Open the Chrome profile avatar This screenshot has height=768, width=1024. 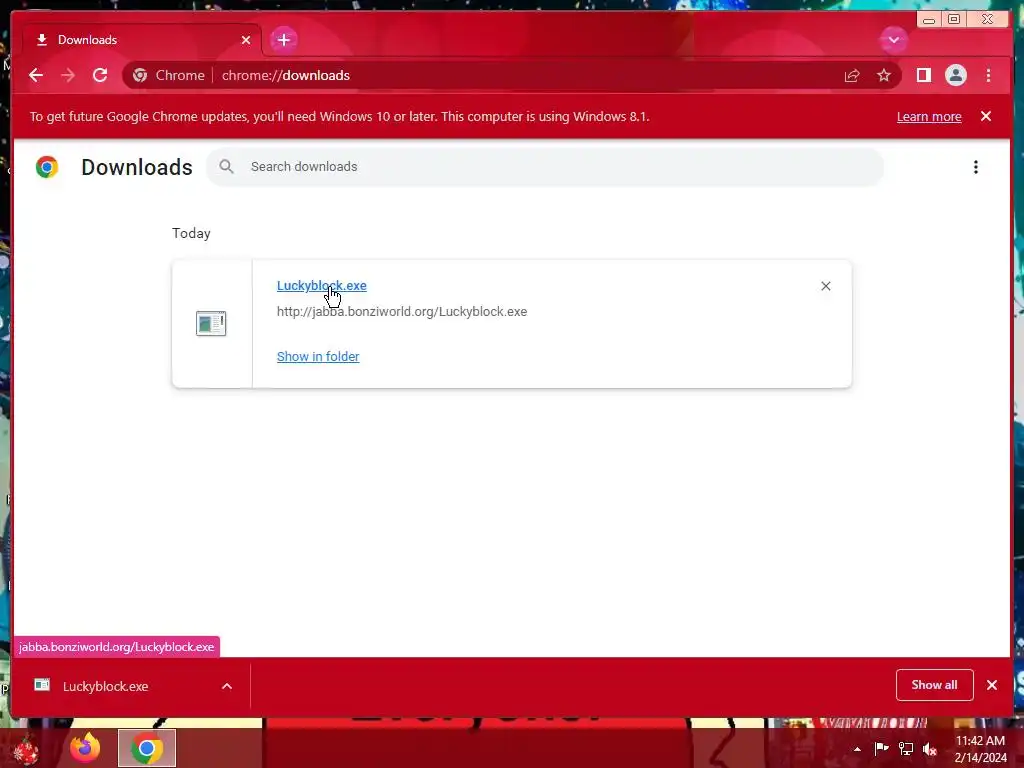955,75
